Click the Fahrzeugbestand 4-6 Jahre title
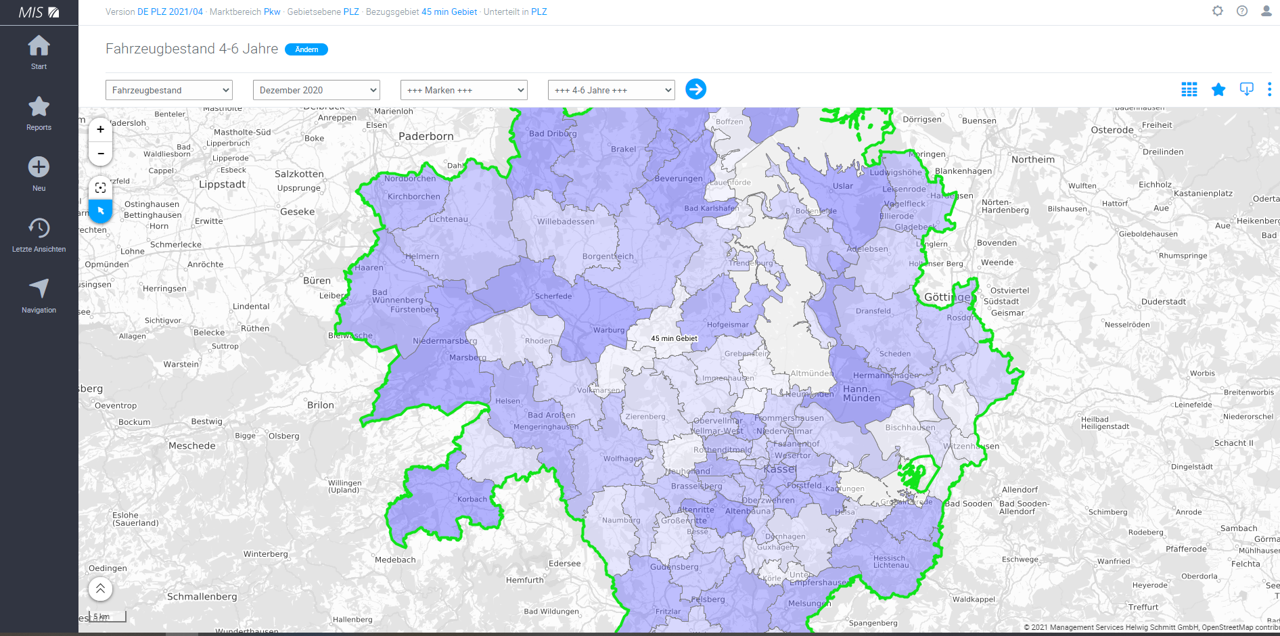The width and height of the screenshot is (1280, 636). [x=192, y=48]
